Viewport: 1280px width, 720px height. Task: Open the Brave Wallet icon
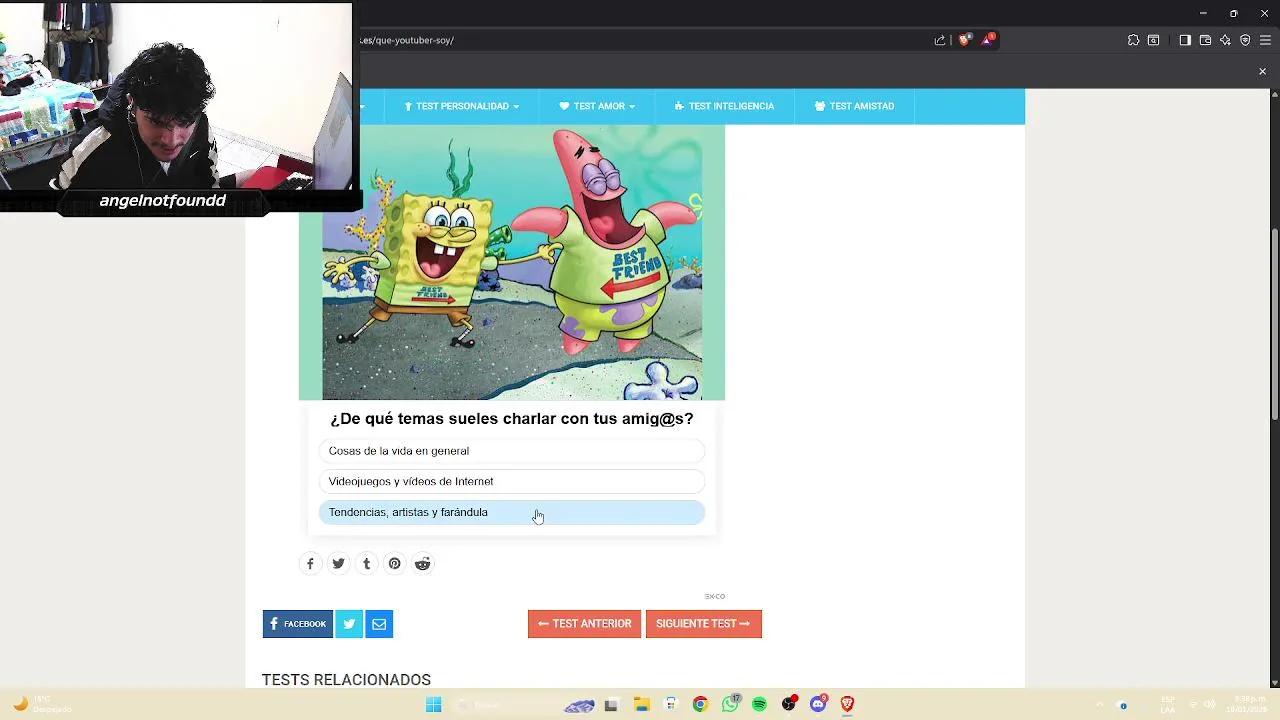(x=1205, y=40)
